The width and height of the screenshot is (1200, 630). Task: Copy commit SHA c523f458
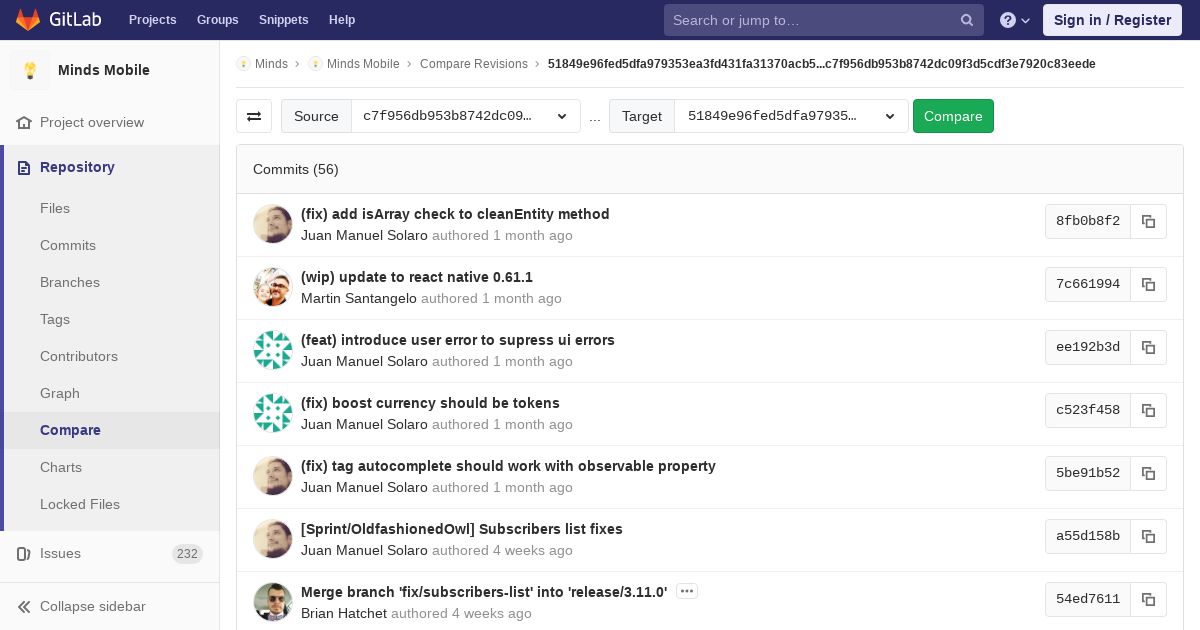click(1148, 410)
